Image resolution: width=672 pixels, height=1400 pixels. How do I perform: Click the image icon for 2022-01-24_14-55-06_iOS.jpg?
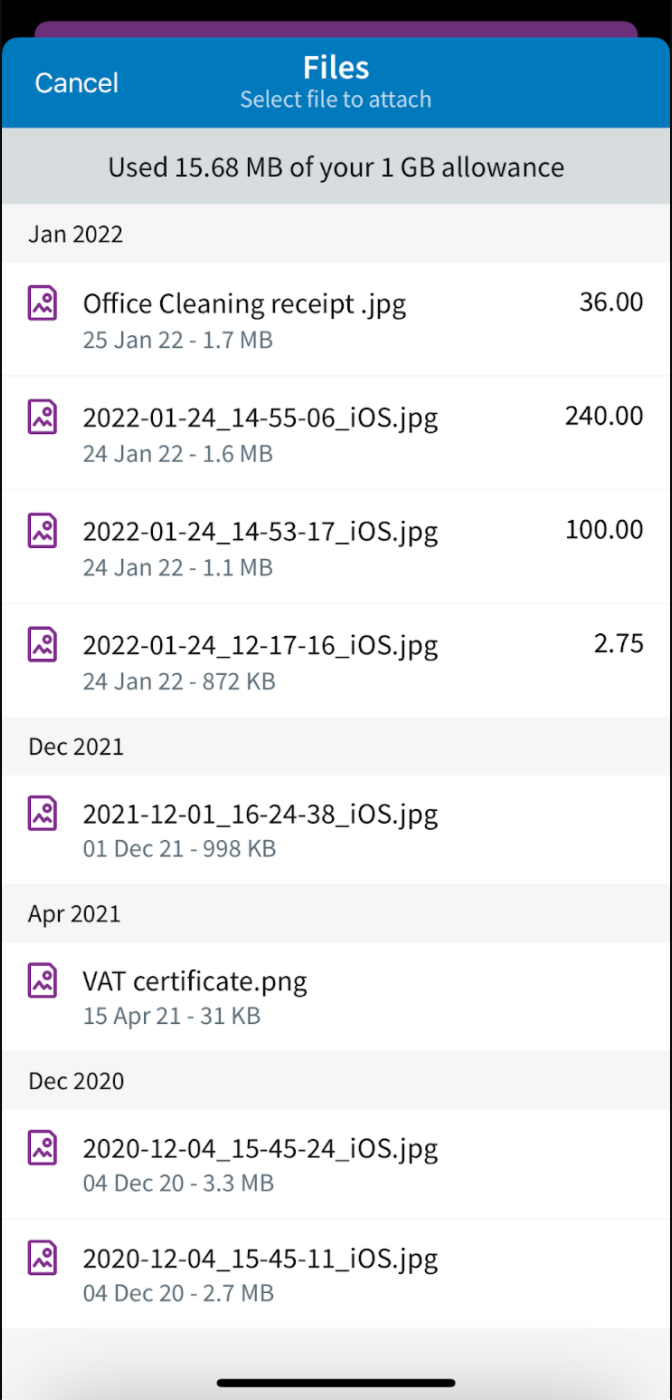42,415
